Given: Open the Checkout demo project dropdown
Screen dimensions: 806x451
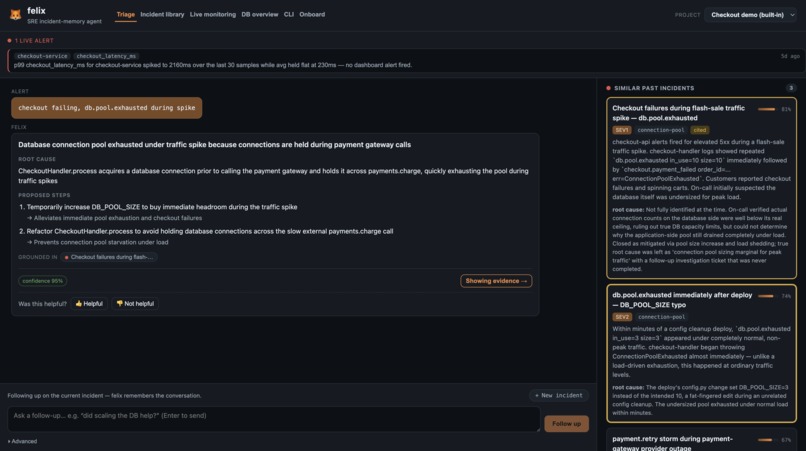Looking at the screenshot, I should tap(752, 15).
